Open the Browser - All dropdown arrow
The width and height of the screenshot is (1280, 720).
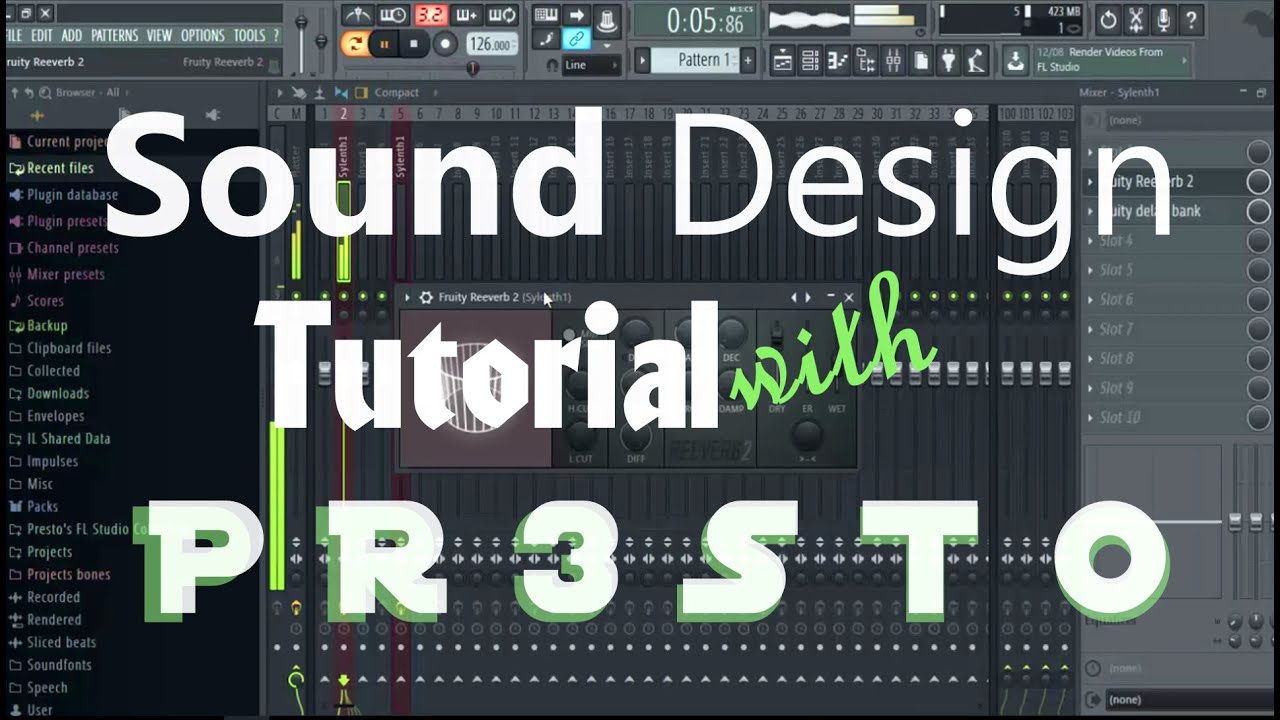point(126,92)
